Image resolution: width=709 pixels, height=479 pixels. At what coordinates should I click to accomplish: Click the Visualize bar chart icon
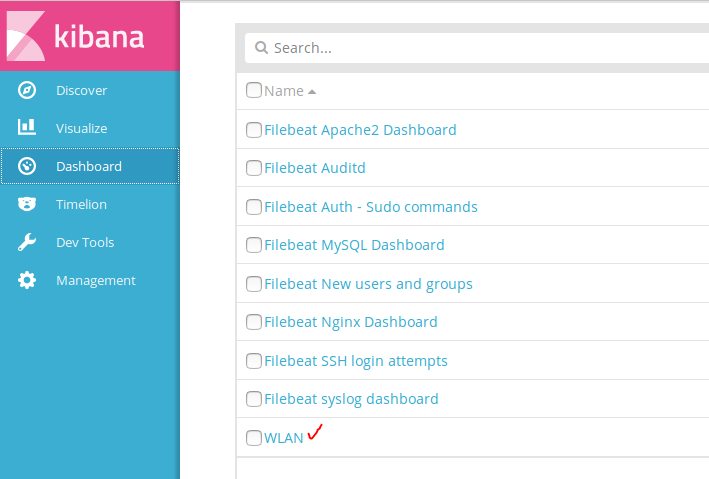[x=27, y=128]
